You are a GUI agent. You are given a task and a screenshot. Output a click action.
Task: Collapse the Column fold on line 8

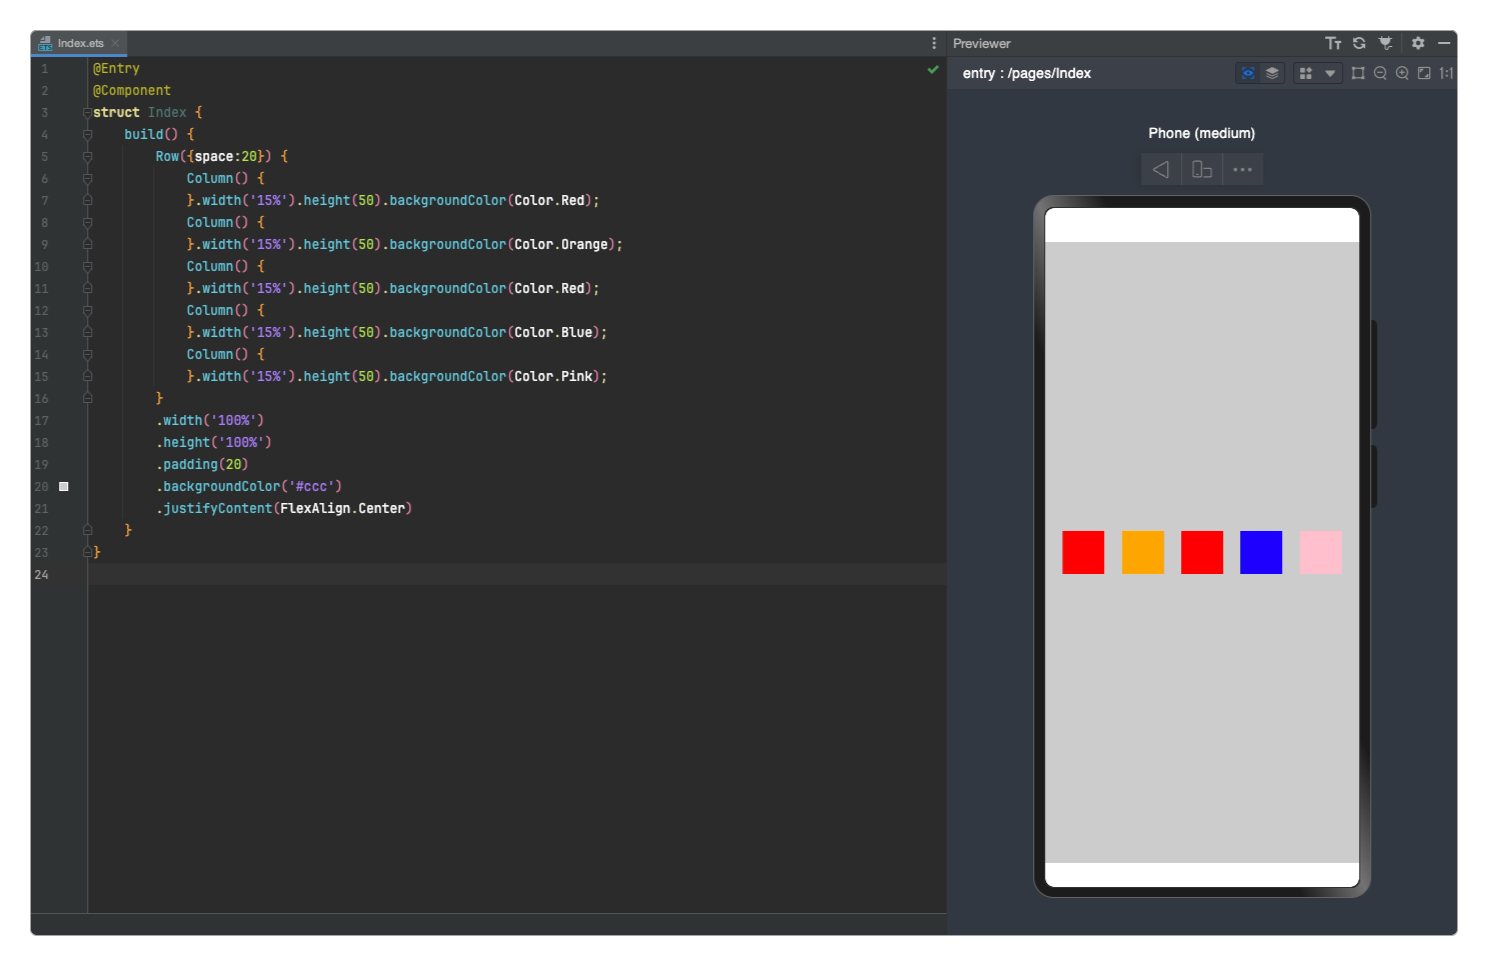click(87, 222)
